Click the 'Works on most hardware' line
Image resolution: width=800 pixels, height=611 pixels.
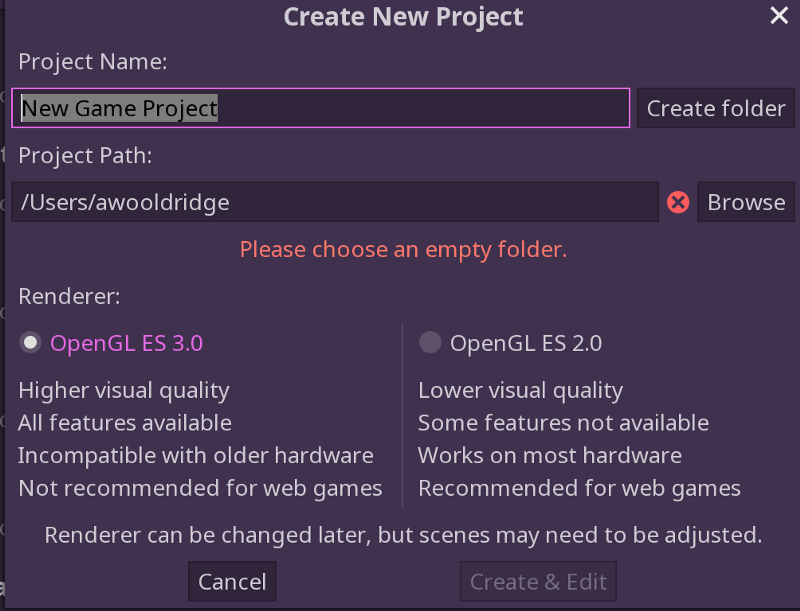(x=550, y=455)
